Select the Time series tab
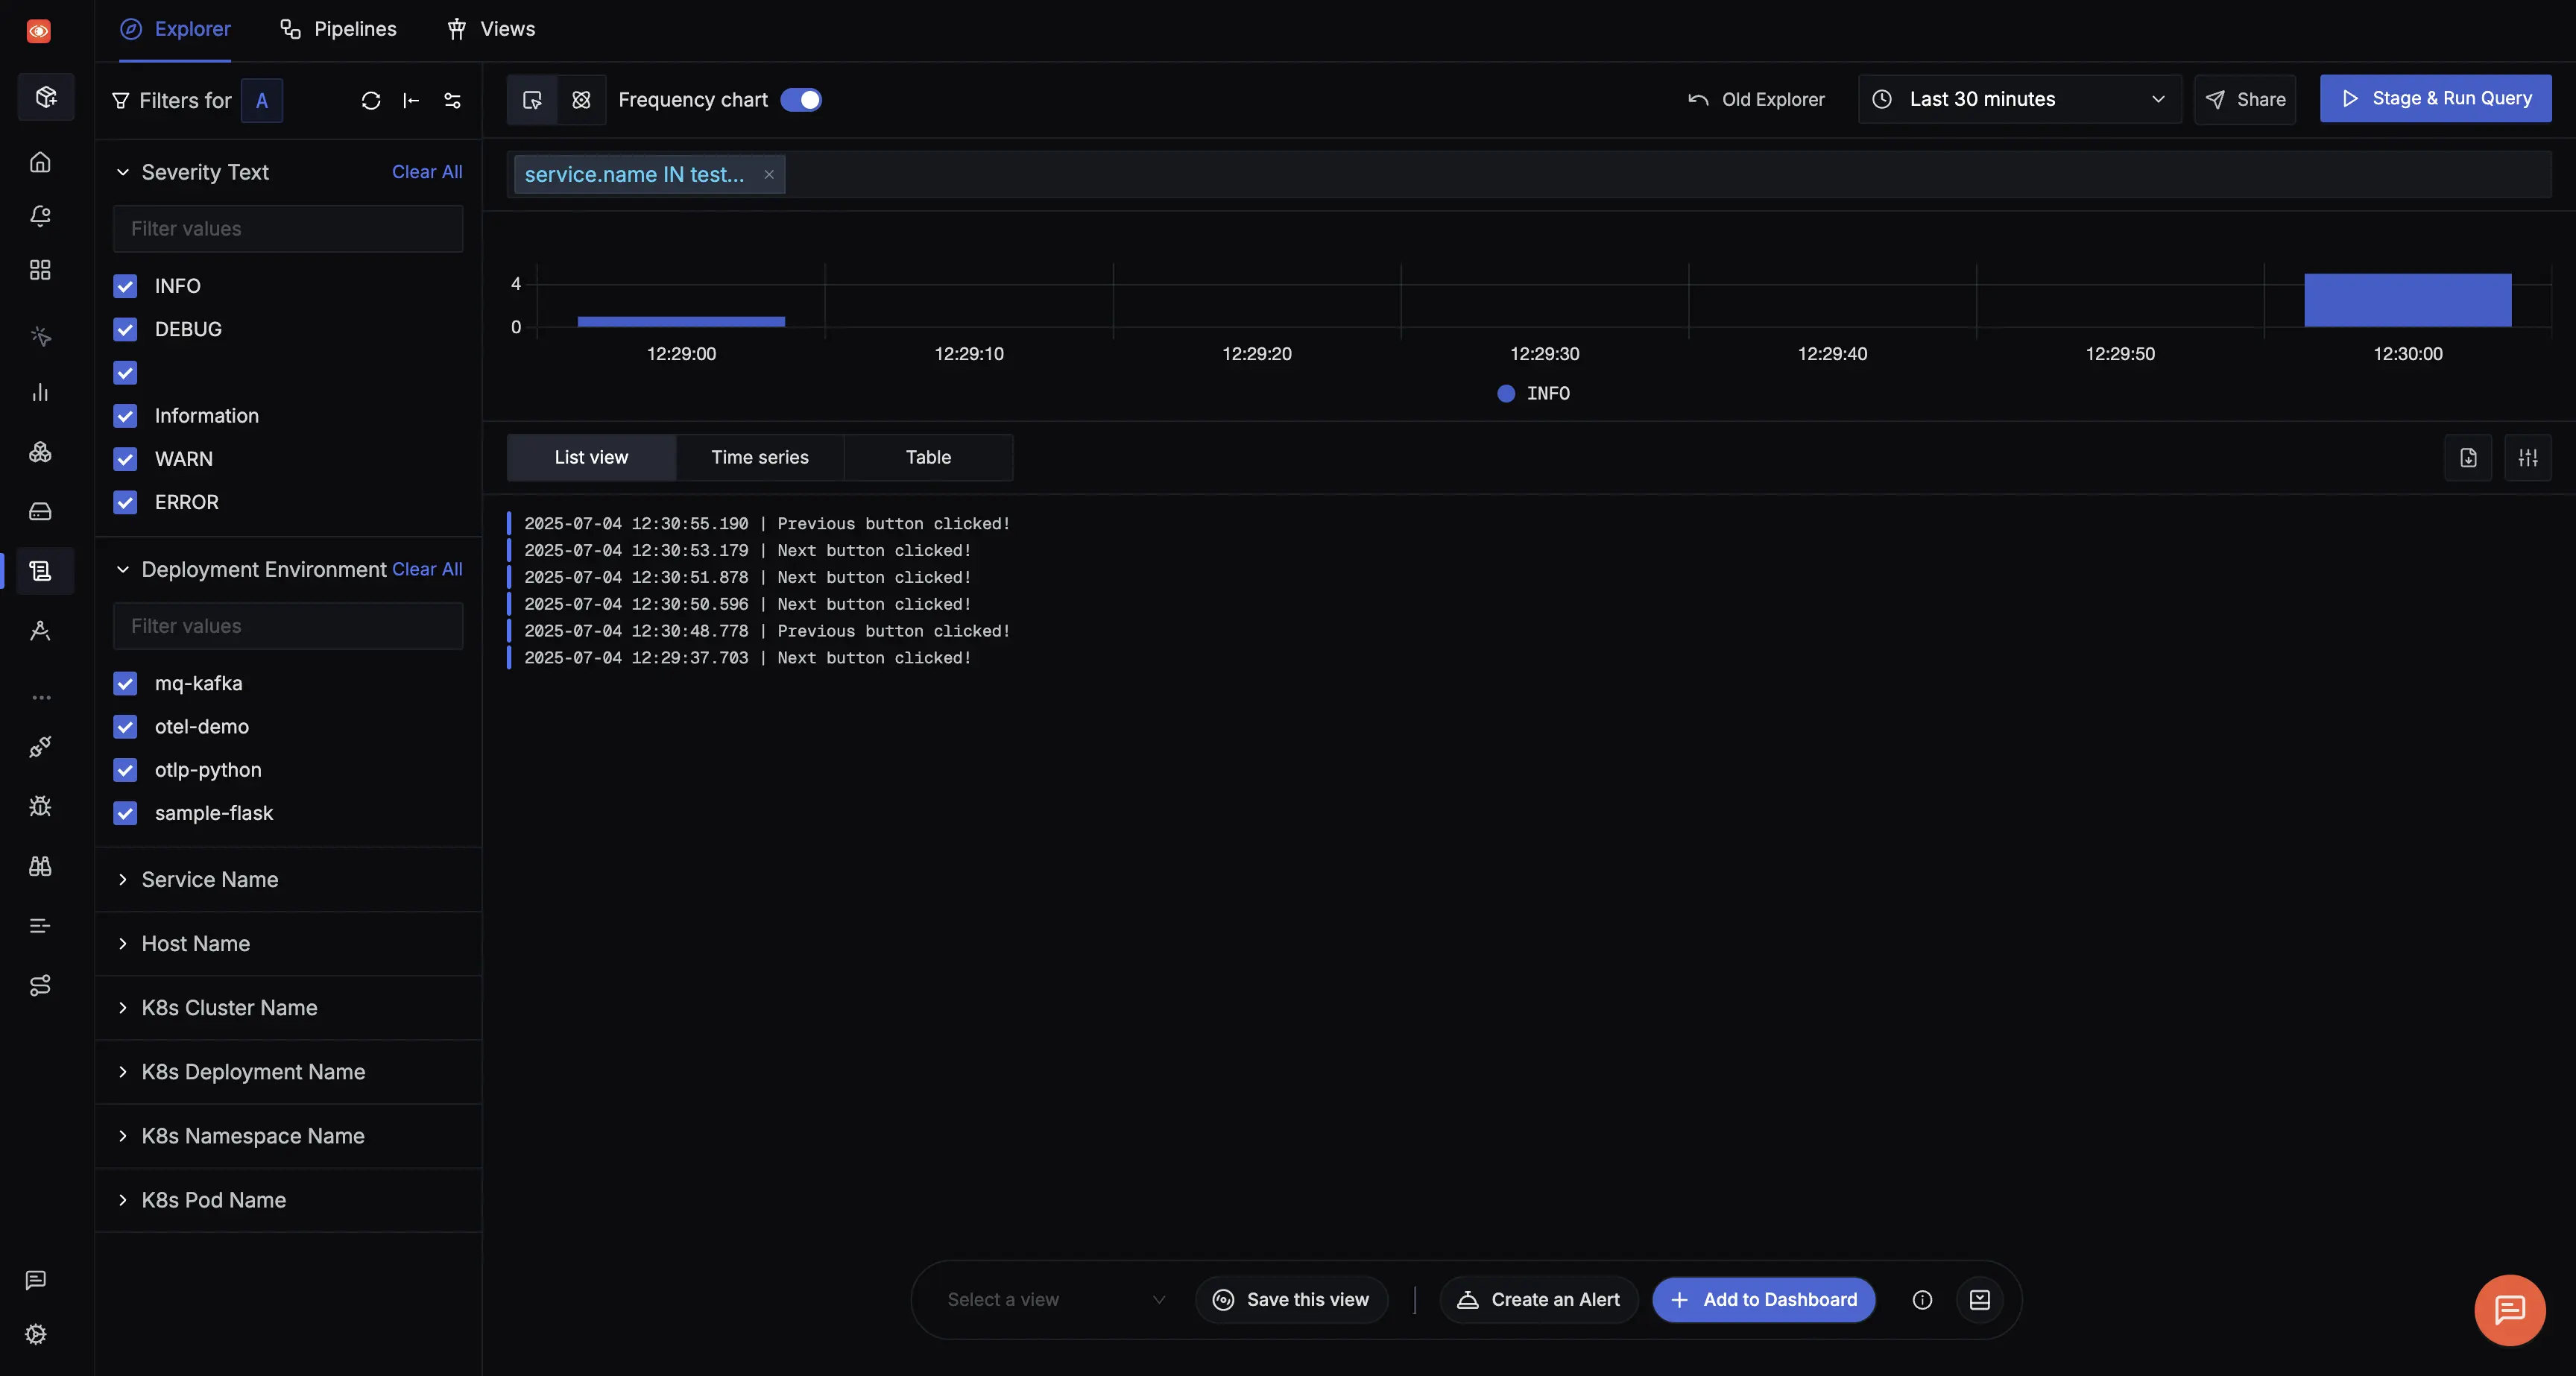Screen dimensions: 2576x1376 point(760,458)
